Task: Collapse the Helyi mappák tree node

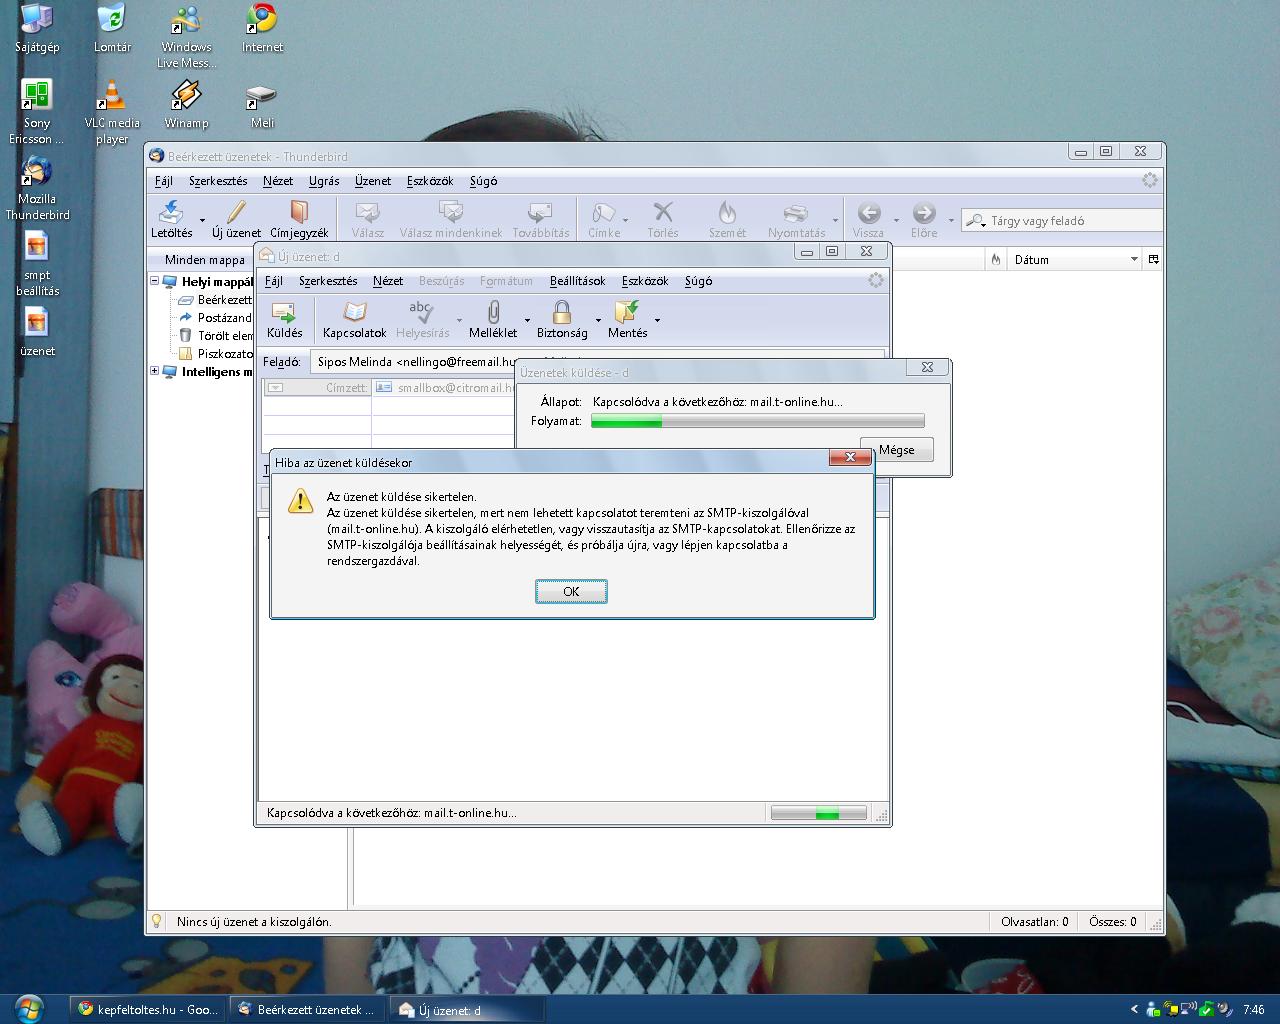Action: coord(155,281)
